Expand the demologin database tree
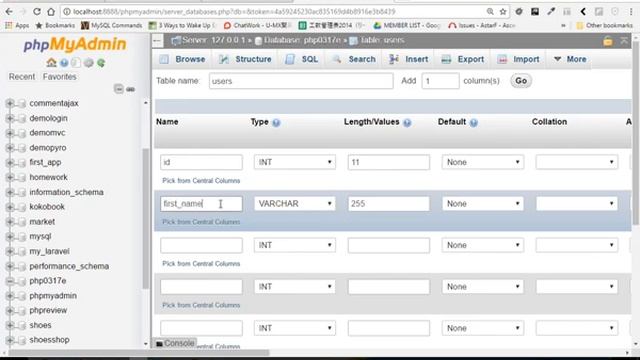 [10, 118]
